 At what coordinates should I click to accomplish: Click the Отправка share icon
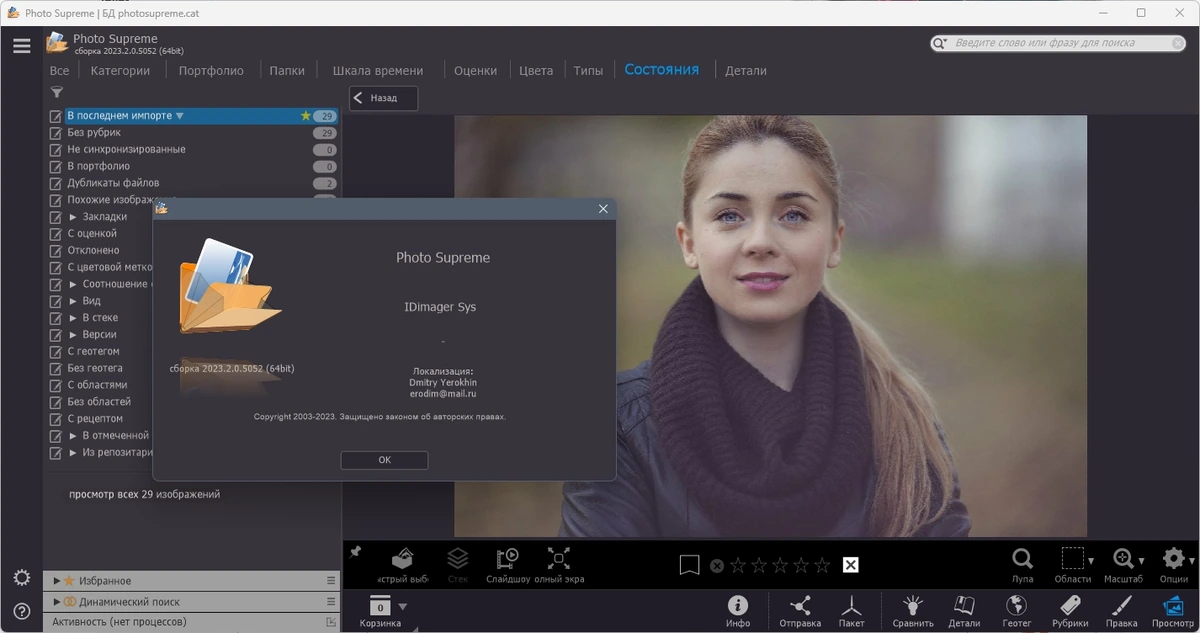pos(800,611)
